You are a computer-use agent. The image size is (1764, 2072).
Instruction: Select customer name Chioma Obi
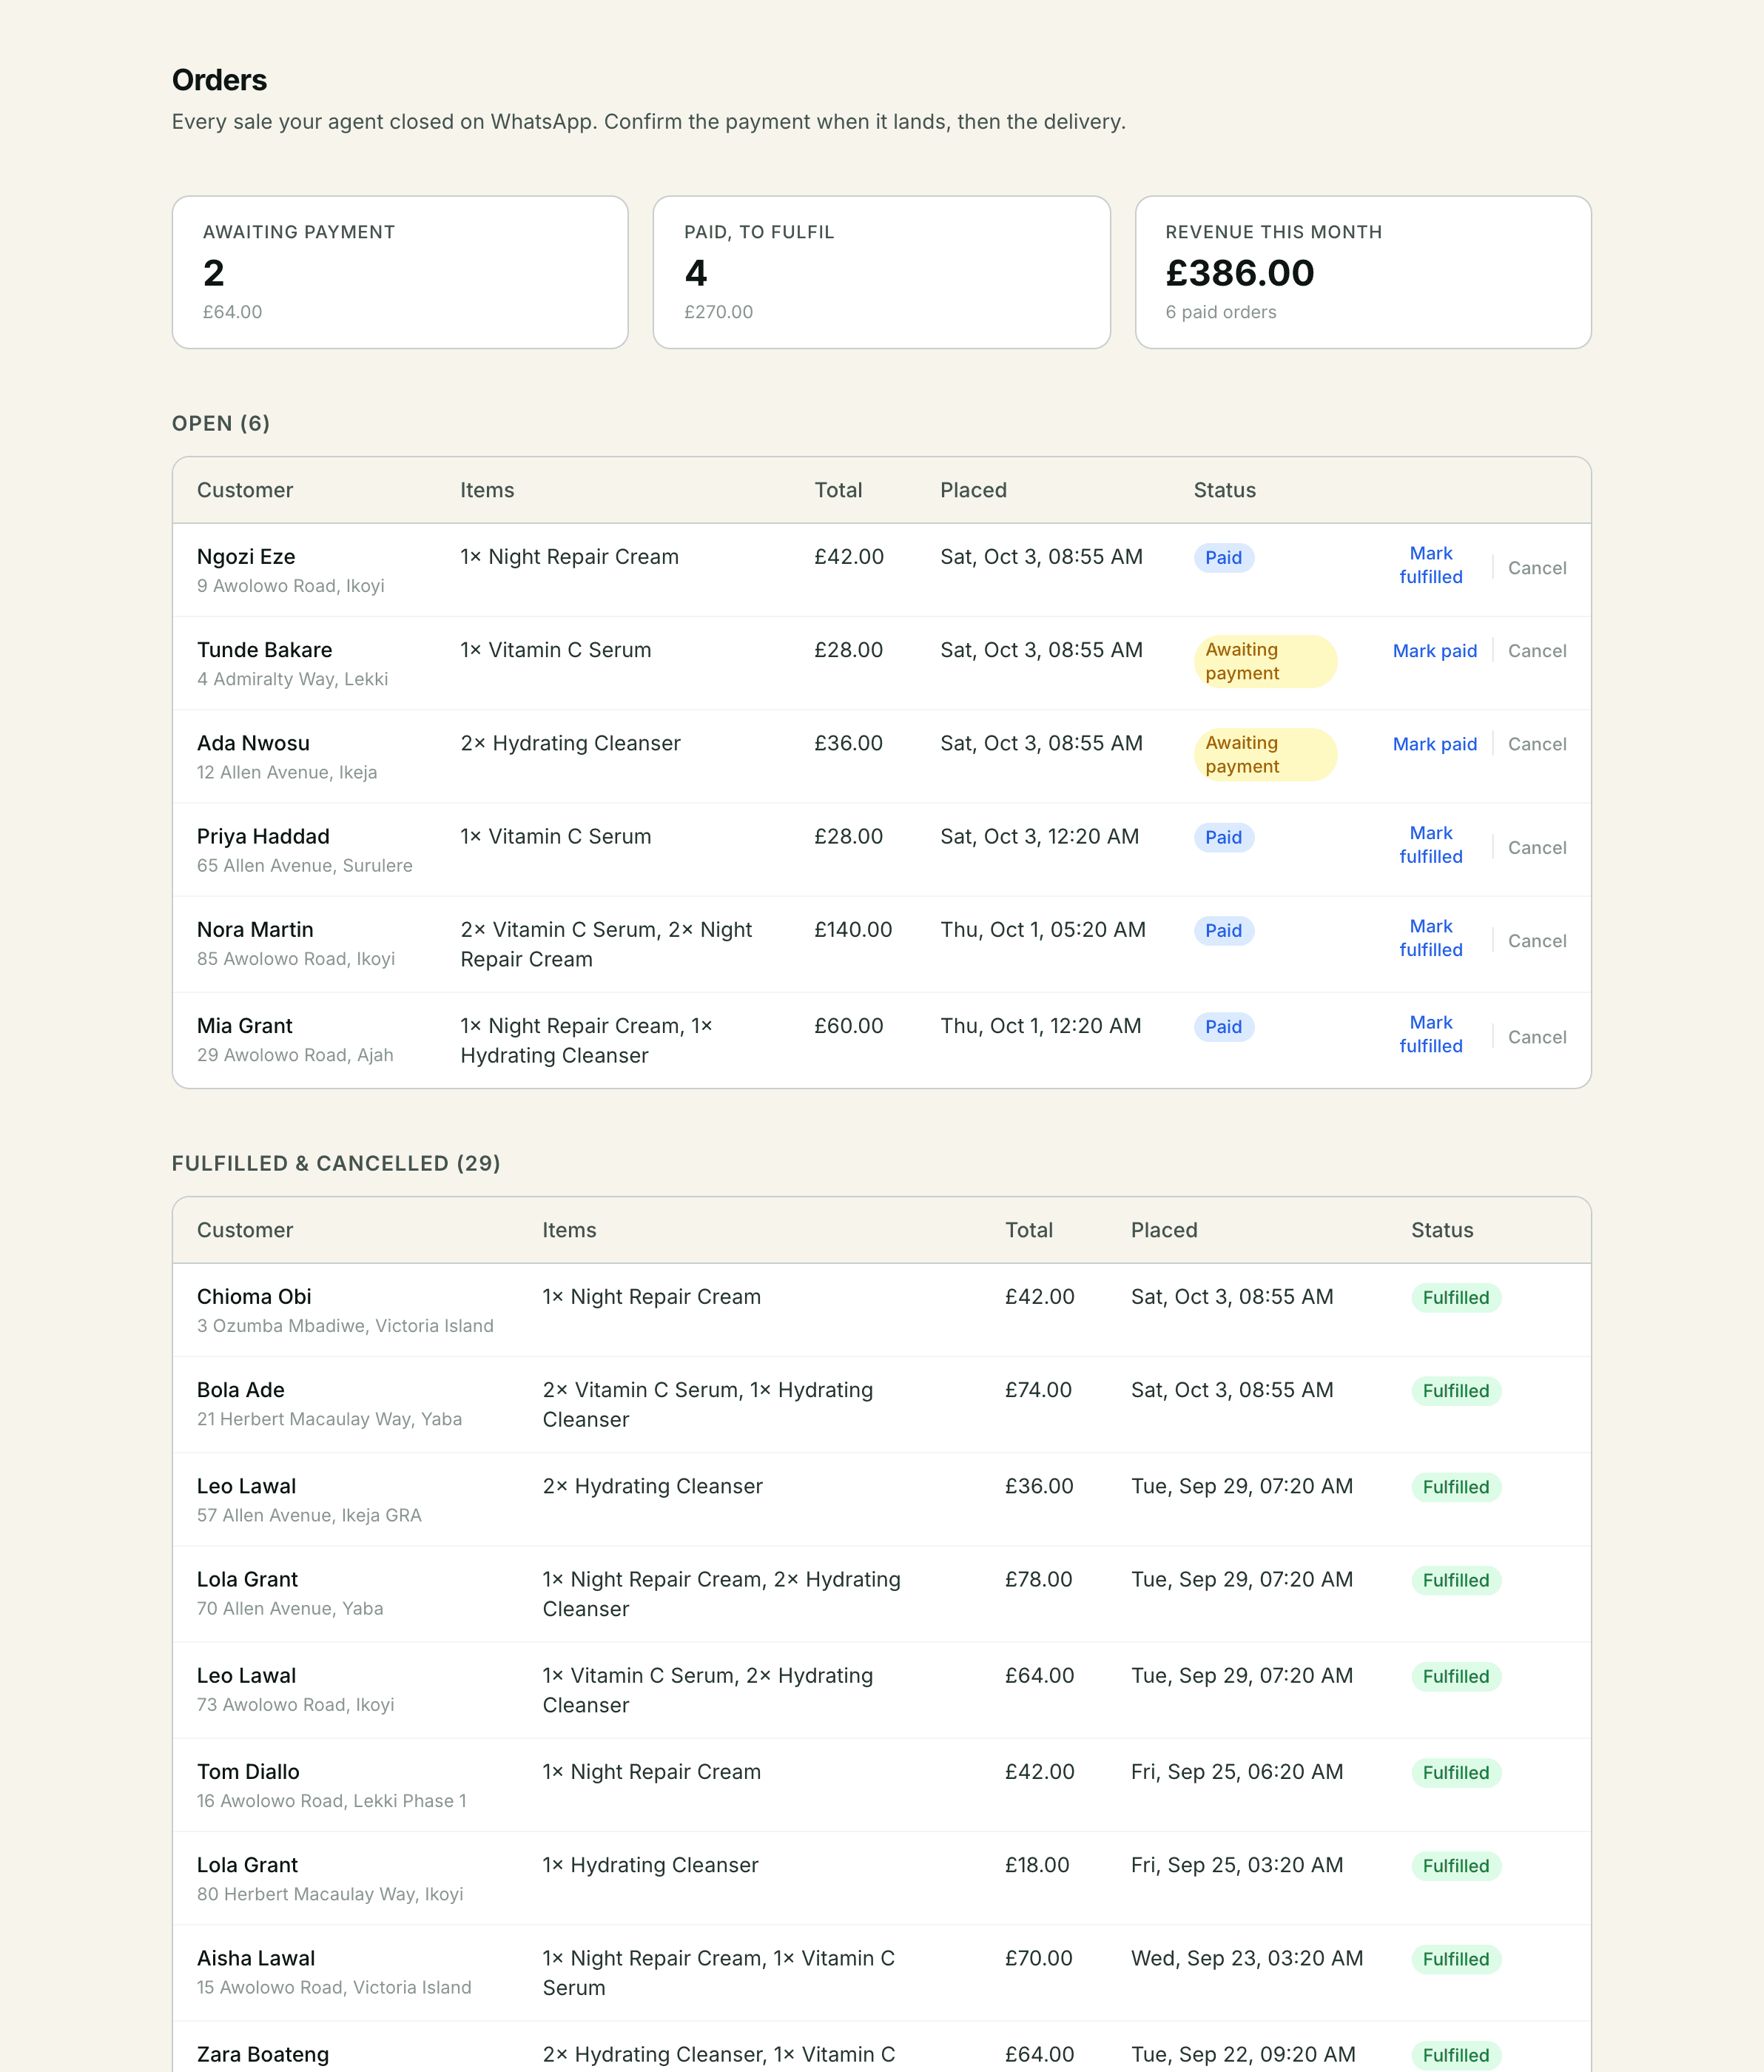coord(254,1297)
